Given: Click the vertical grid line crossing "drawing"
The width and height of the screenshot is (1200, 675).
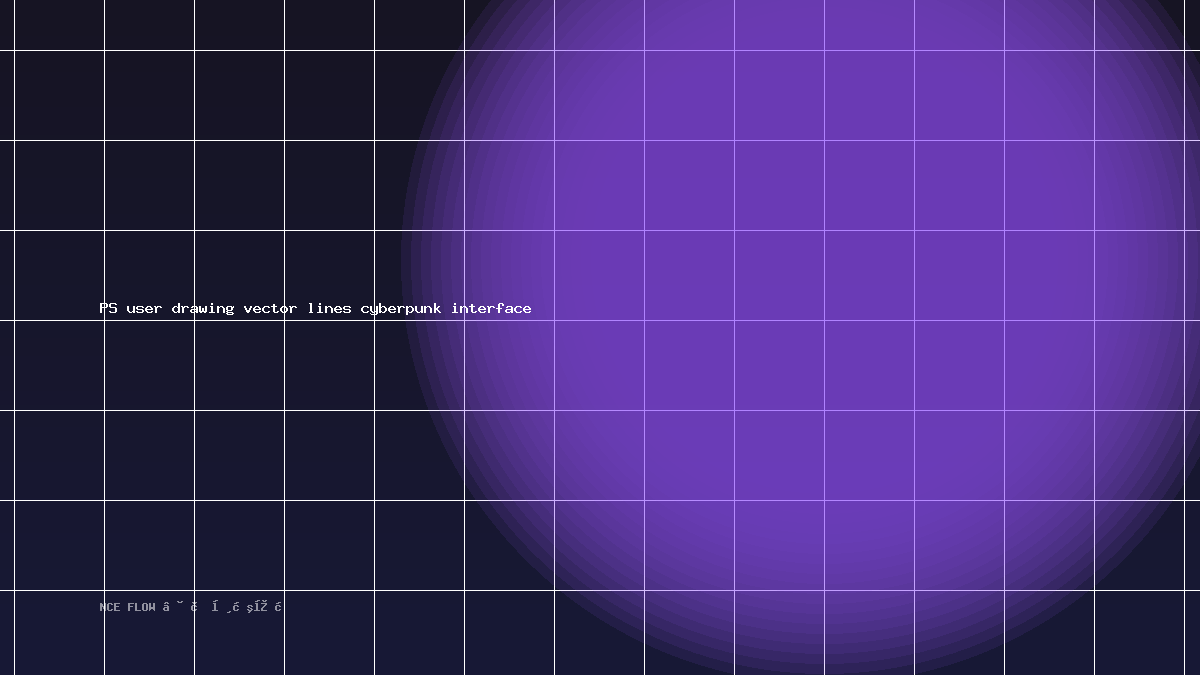Looking at the screenshot, I should tap(194, 309).
